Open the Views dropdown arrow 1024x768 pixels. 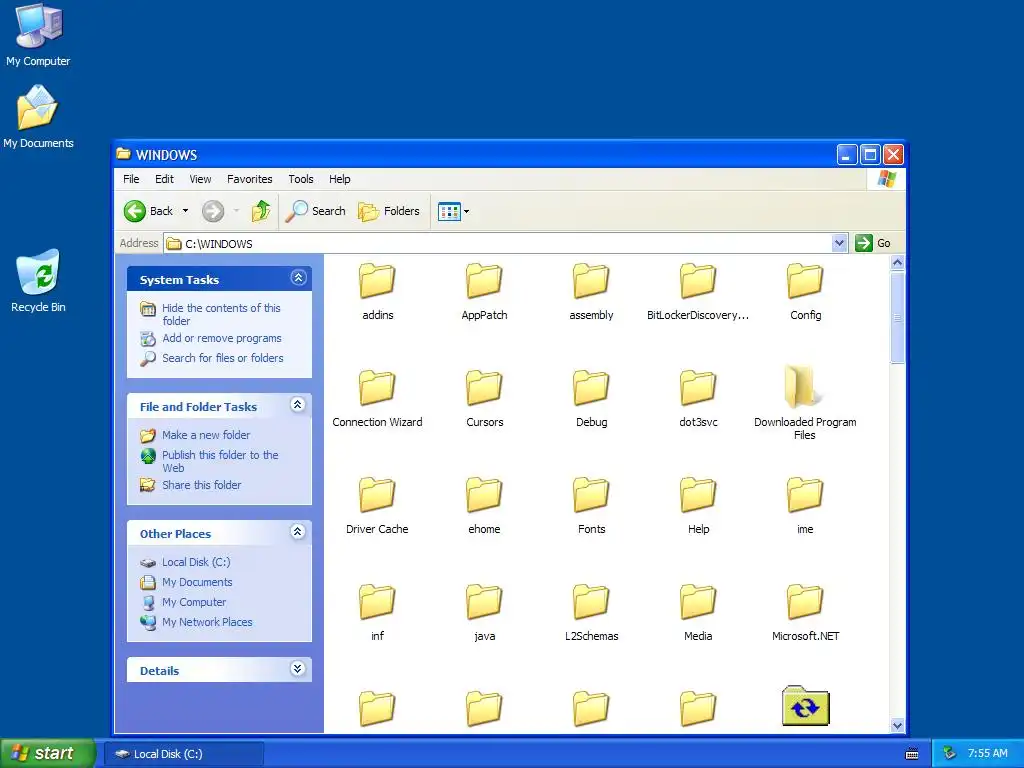(466, 212)
